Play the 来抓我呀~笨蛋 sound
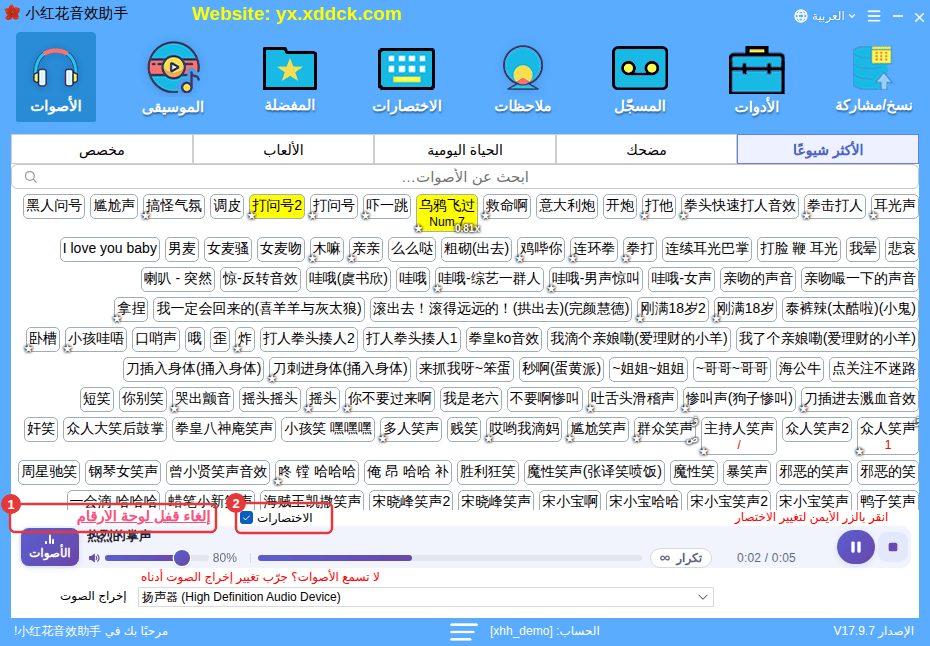Screen dimensions: 930x646 click(464, 369)
